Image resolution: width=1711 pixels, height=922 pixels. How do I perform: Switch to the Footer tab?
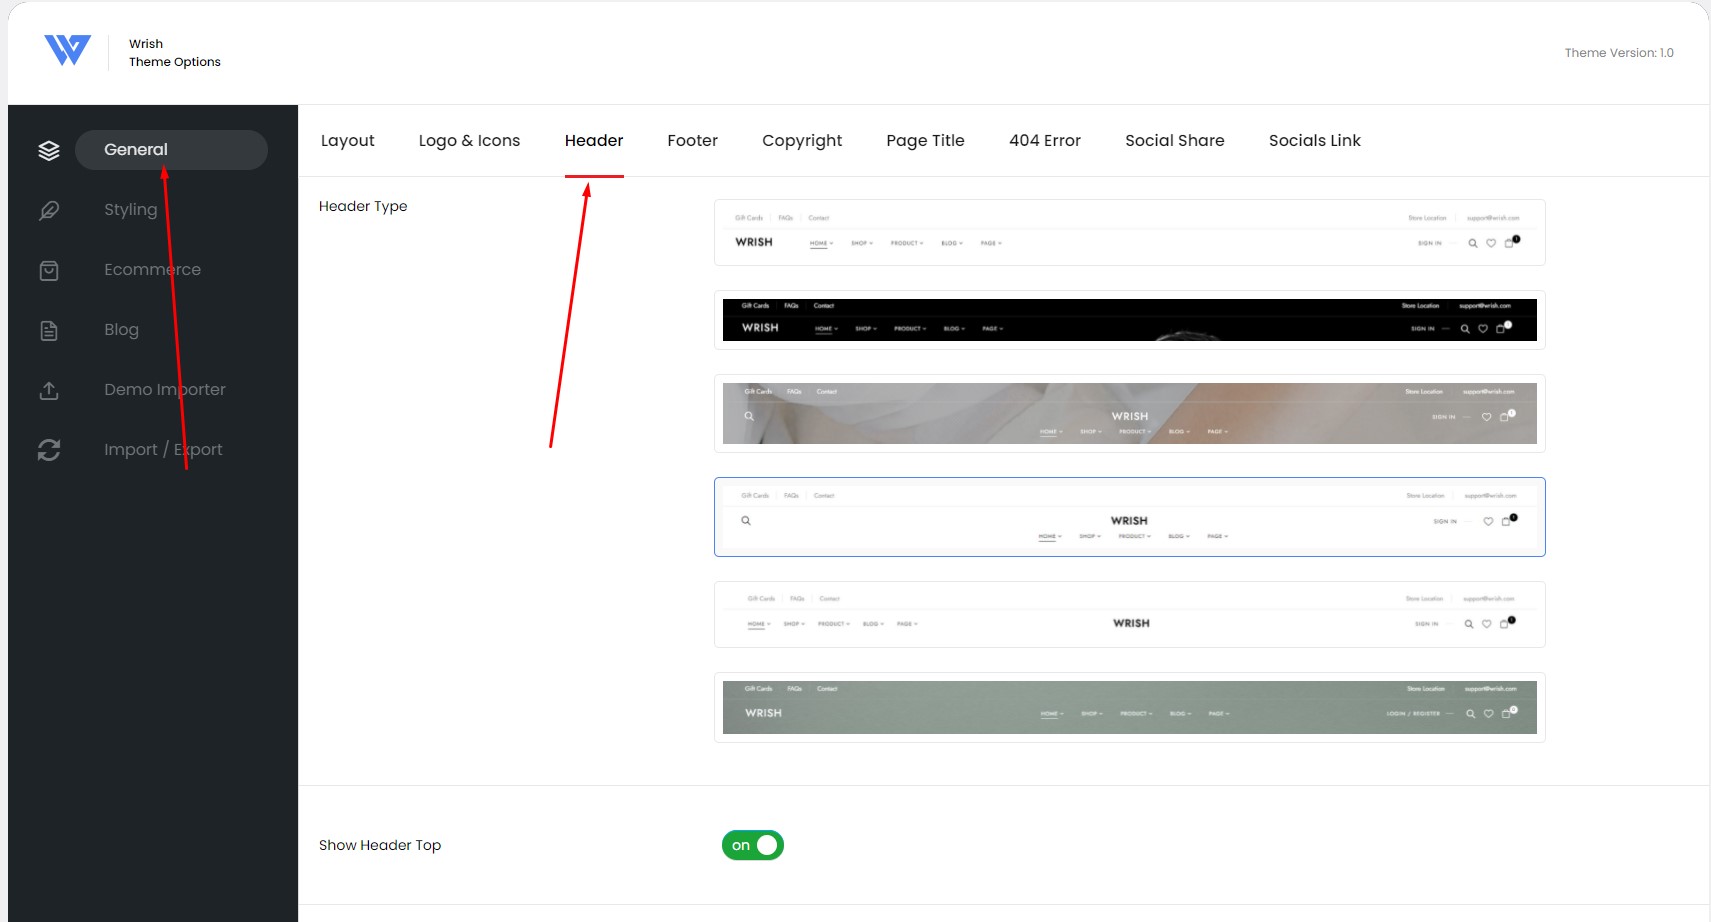click(692, 141)
